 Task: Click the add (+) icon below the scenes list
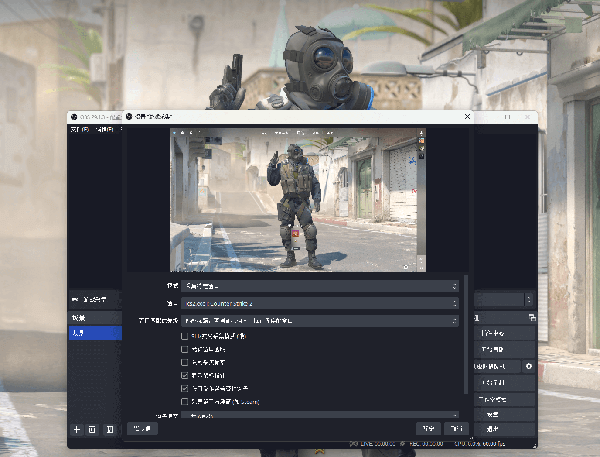click(x=76, y=429)
